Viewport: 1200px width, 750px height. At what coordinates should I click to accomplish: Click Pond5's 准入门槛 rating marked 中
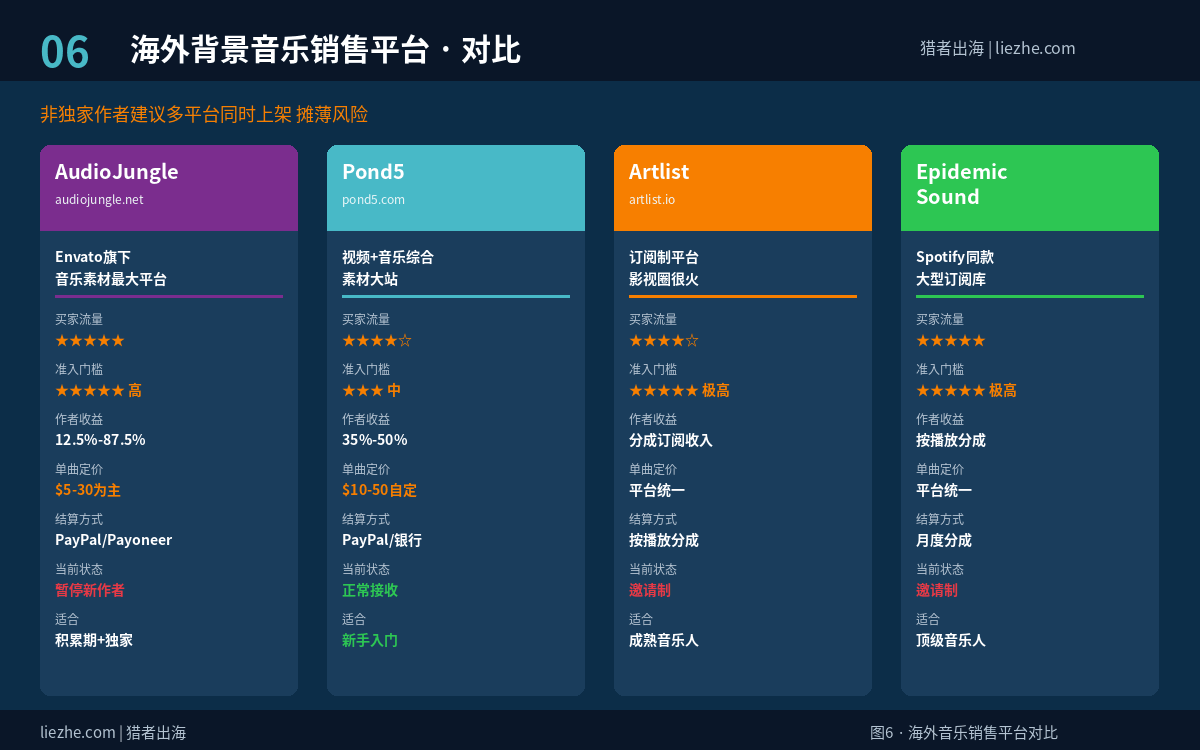click(x=371, y=390)
